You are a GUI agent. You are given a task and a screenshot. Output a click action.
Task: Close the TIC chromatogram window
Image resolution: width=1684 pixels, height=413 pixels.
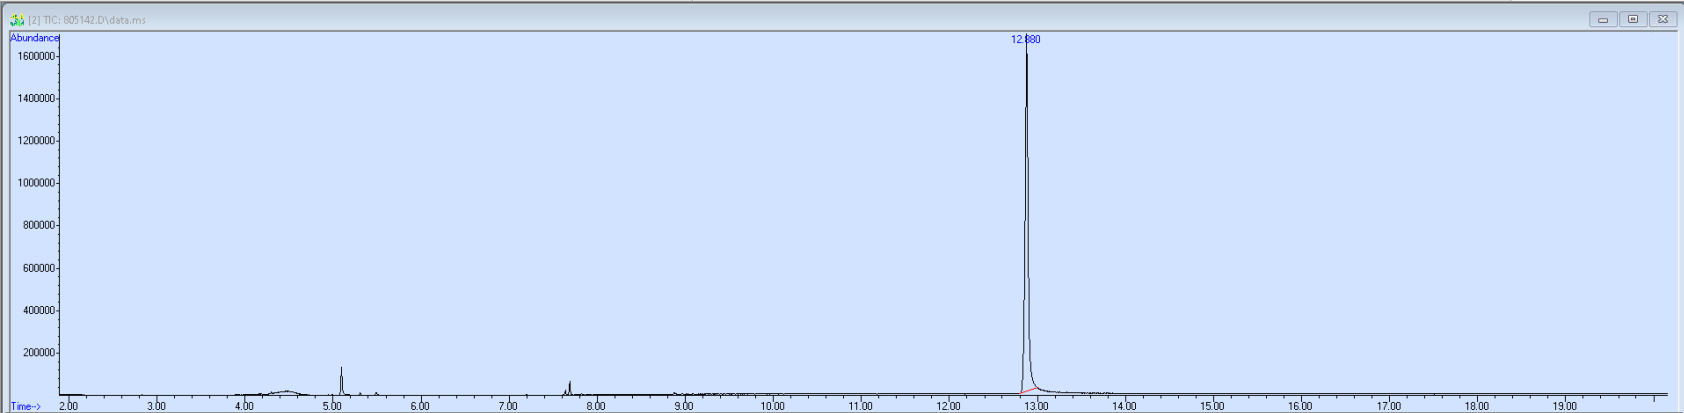click(x=1663, y=19)
